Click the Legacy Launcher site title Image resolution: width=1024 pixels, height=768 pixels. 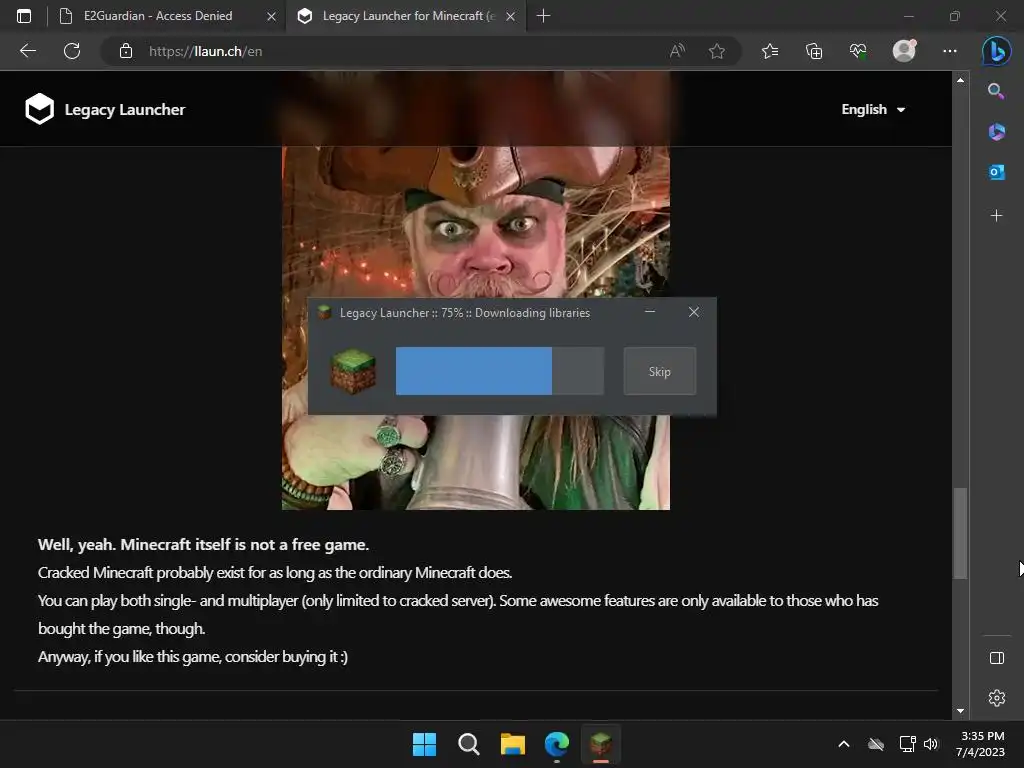(x=125, y=109)
